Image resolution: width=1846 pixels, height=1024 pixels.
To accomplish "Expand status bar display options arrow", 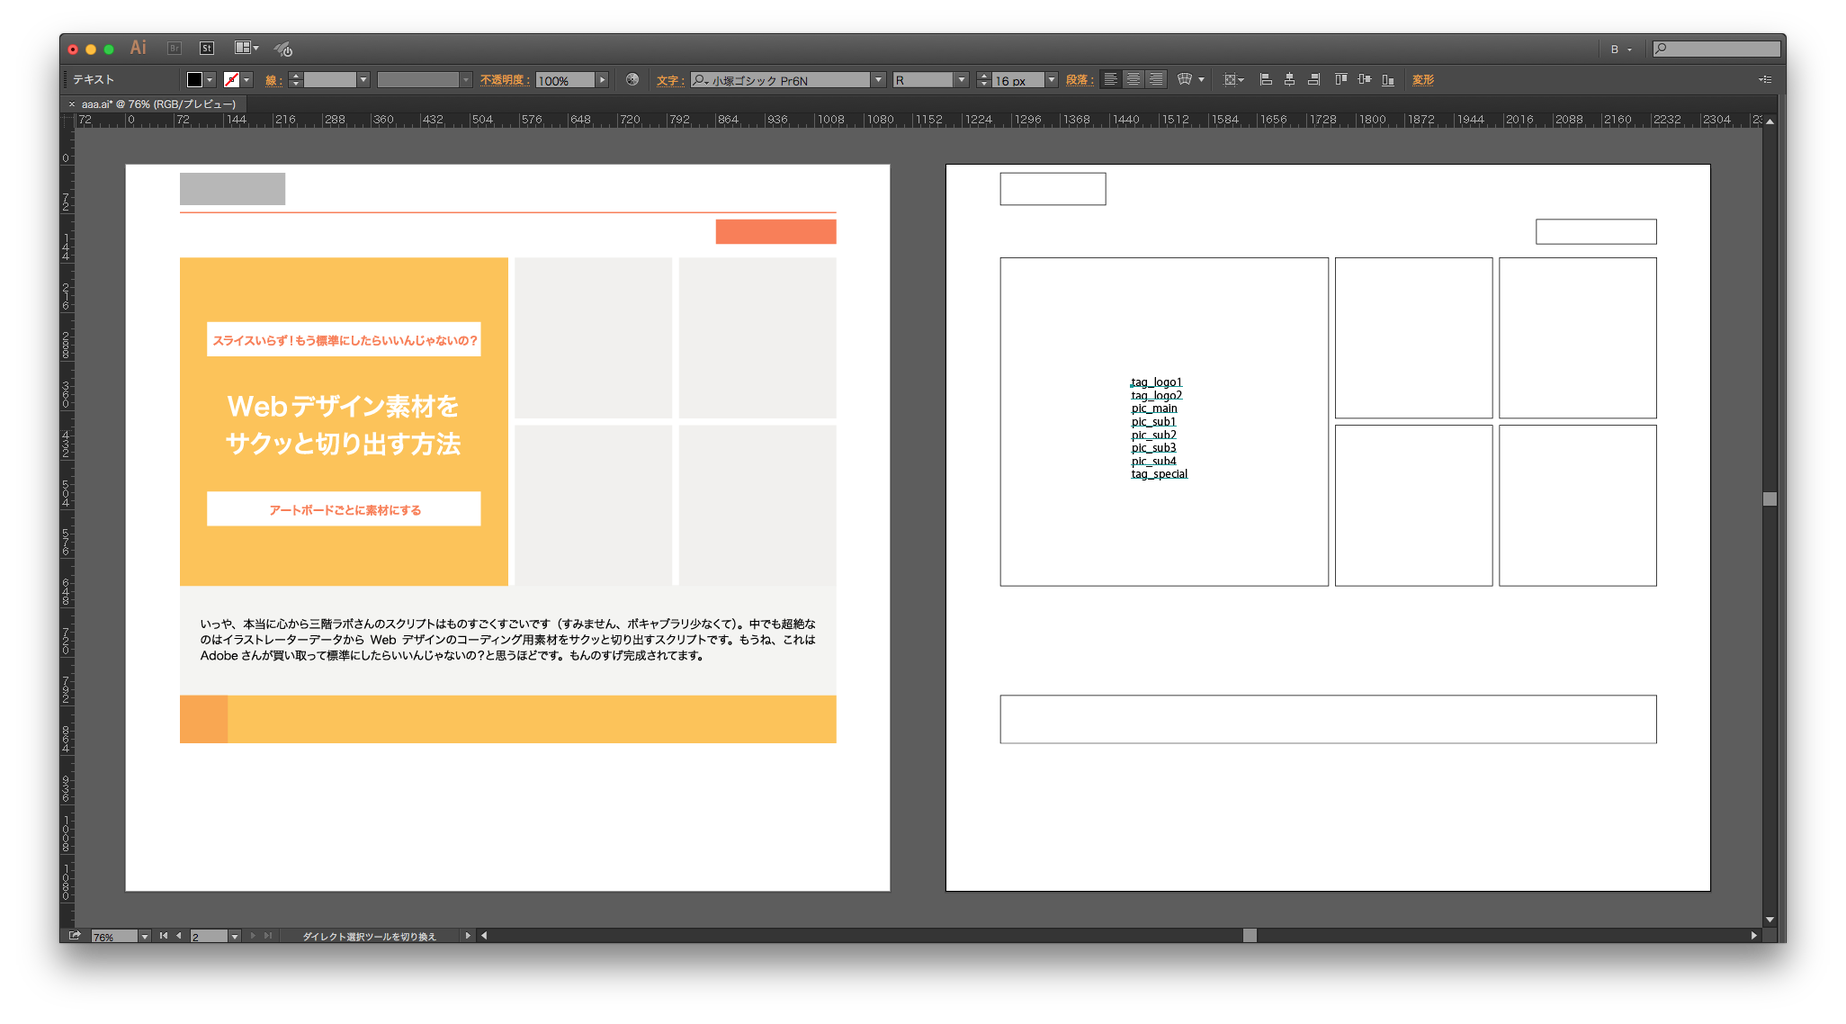I will [x=467, y=936].
